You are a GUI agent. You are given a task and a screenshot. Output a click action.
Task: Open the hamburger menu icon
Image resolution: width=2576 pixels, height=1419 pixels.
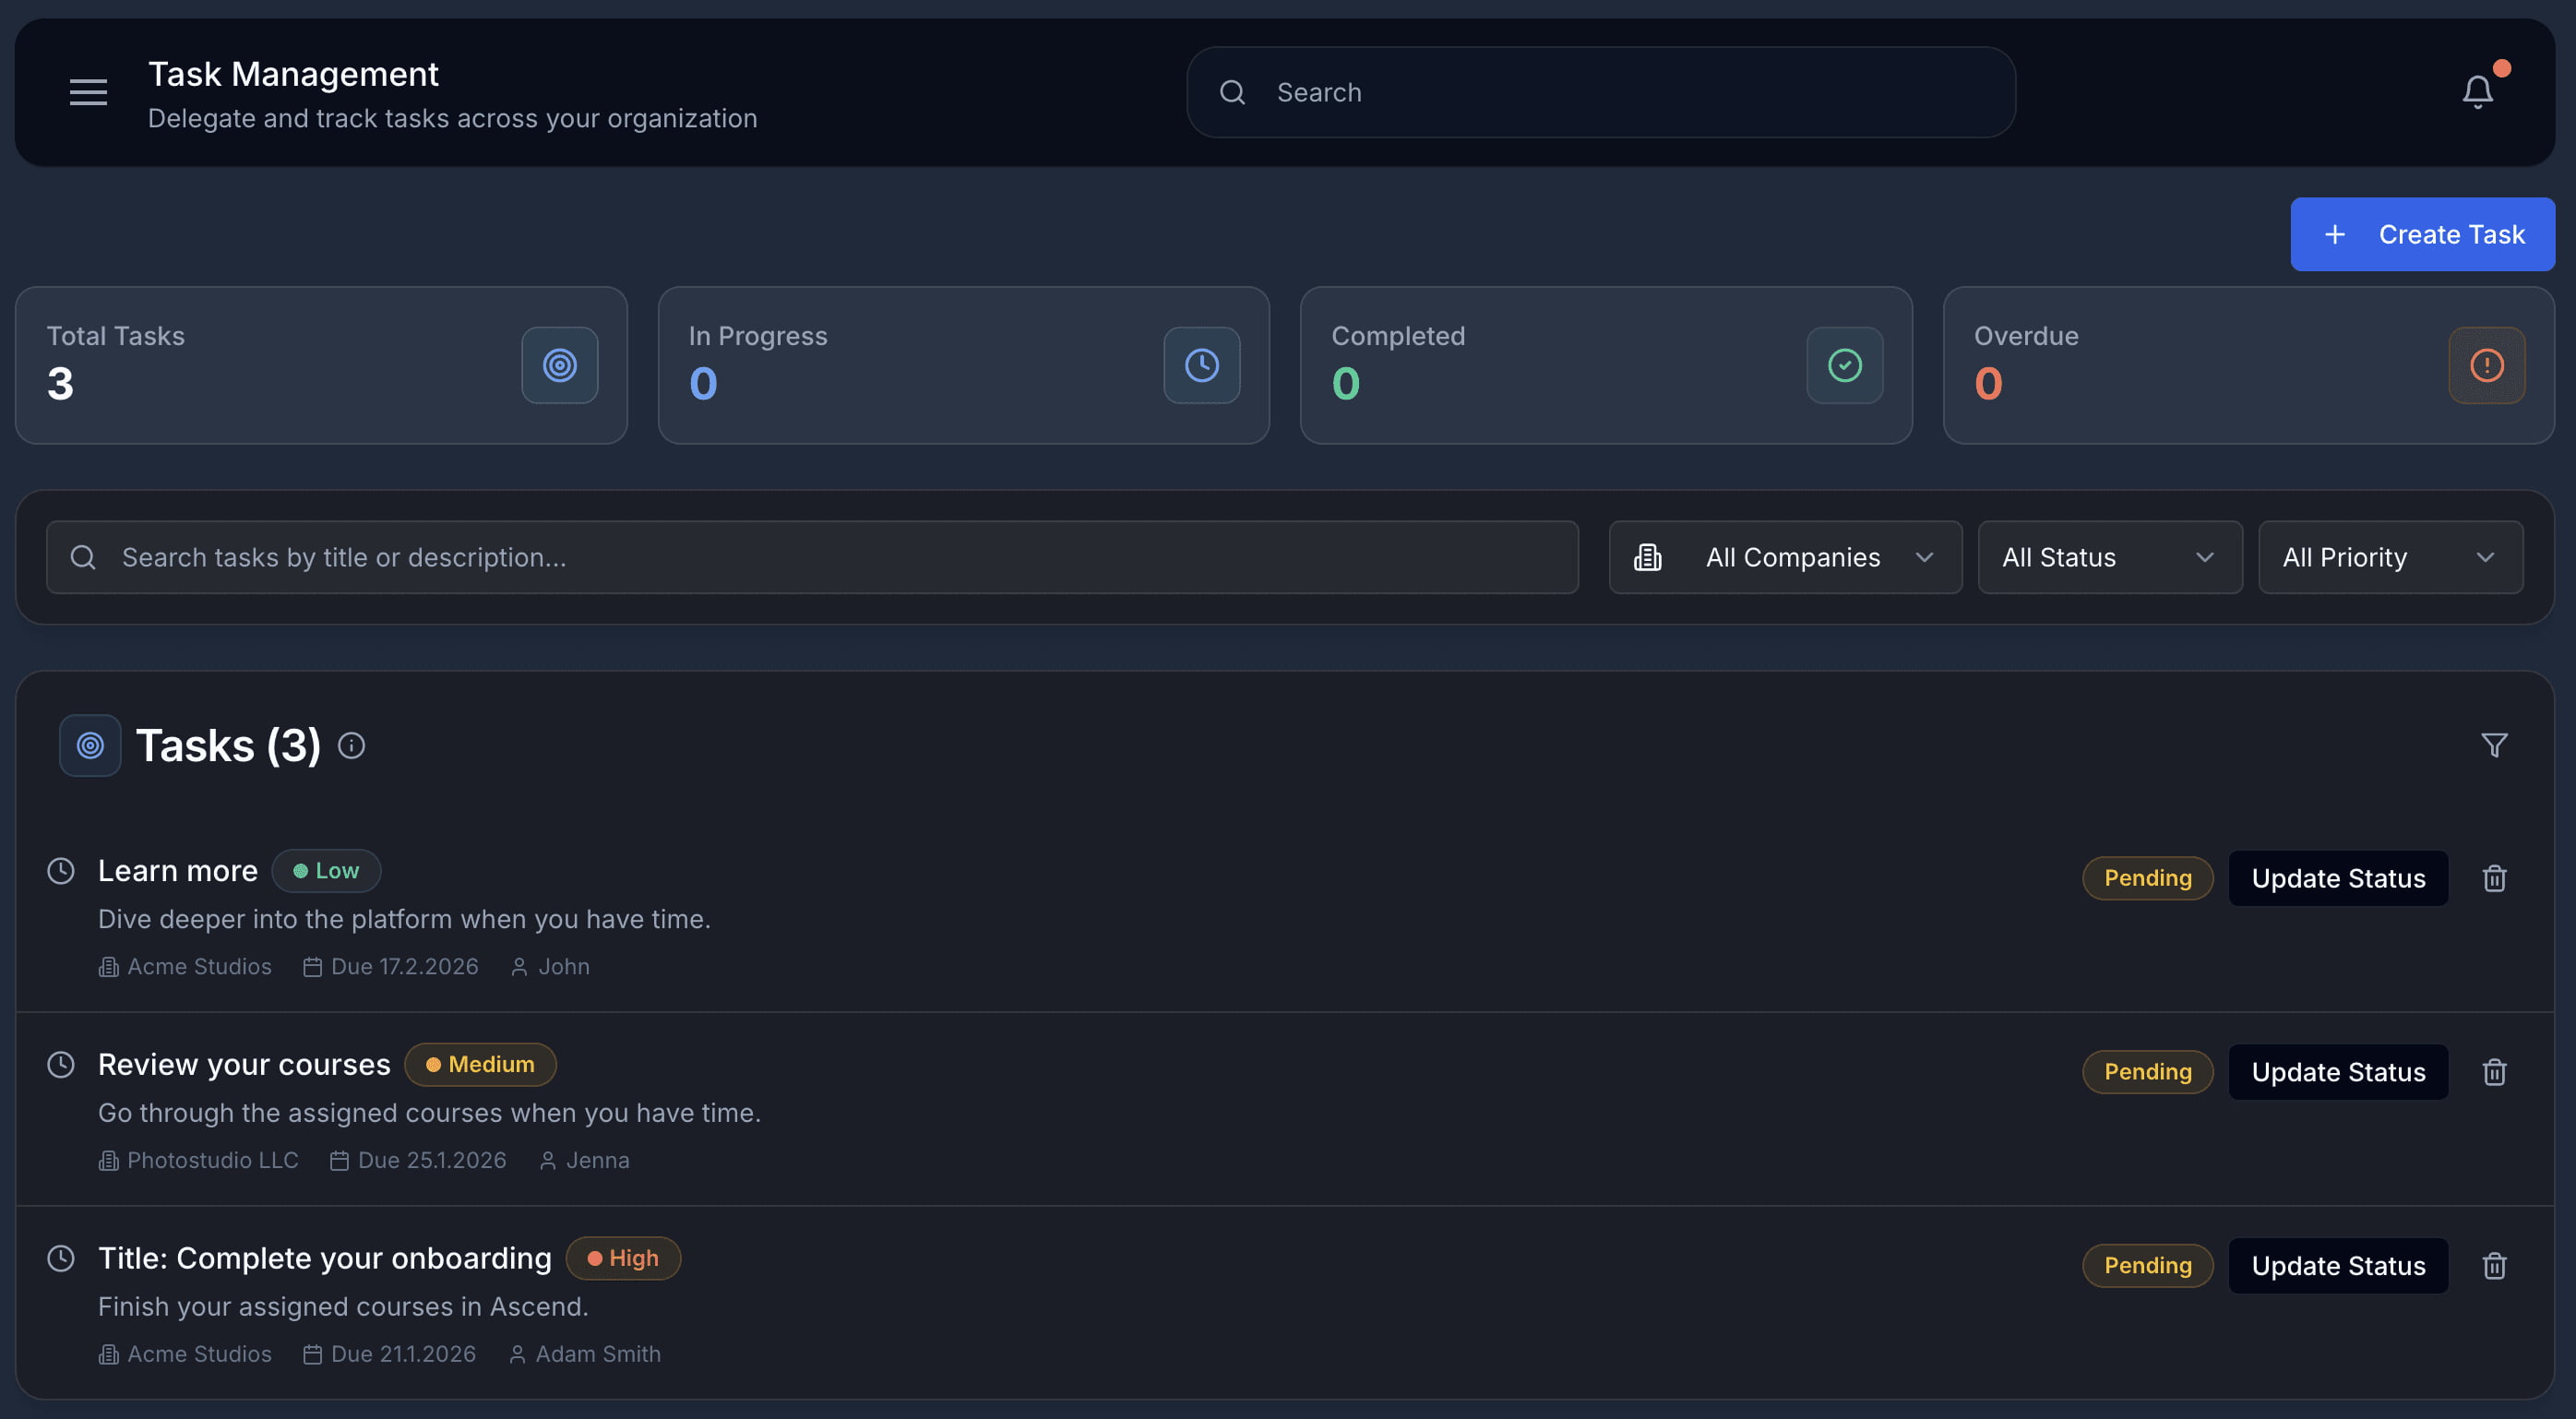[88, 92]
